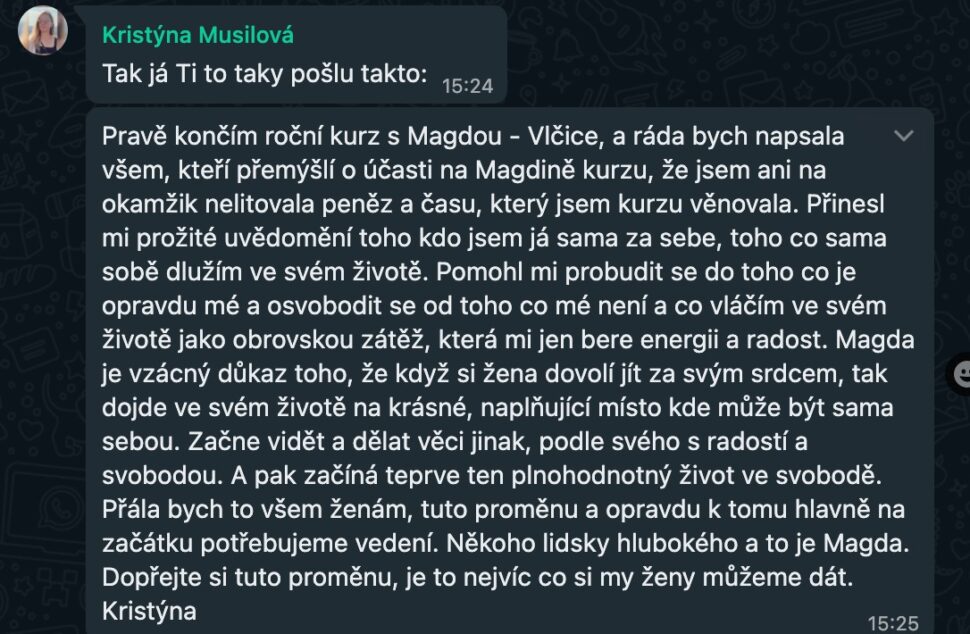Viewport: 970px width, 634px height.
Task: Click the line beginning 'Přála bych to všem ženám'
Action: click(504, 510)
